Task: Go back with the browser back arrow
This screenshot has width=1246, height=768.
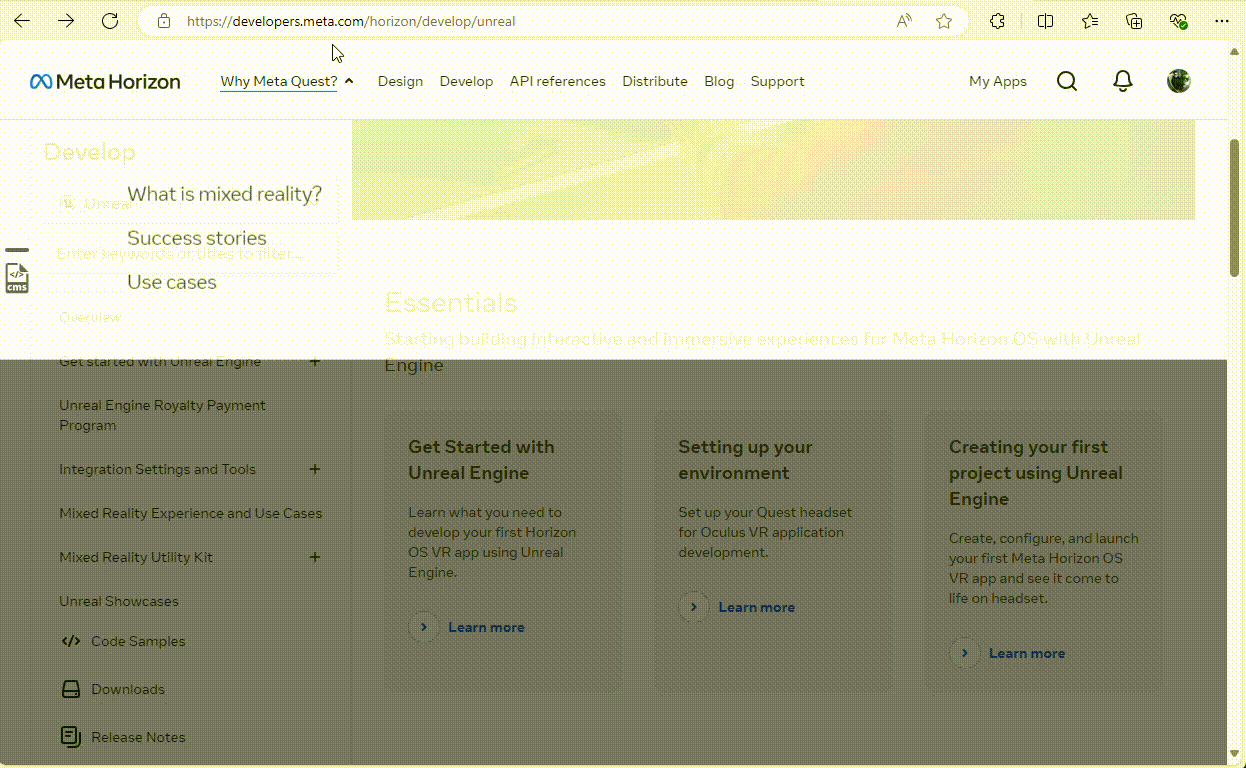Action: [22, 21]
